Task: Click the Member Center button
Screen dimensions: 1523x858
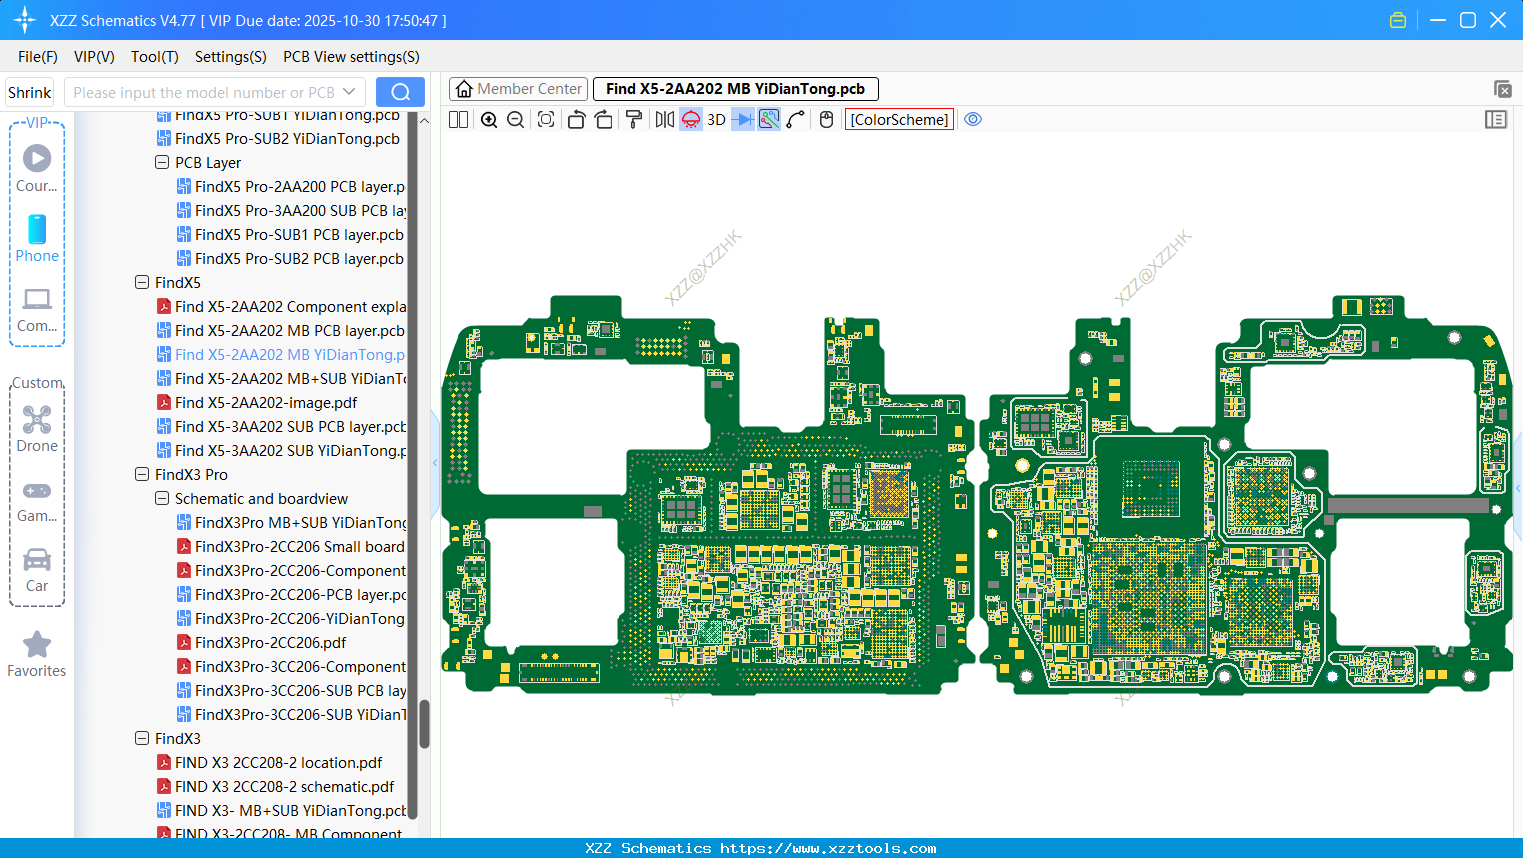Action: (x=519, y=89)
